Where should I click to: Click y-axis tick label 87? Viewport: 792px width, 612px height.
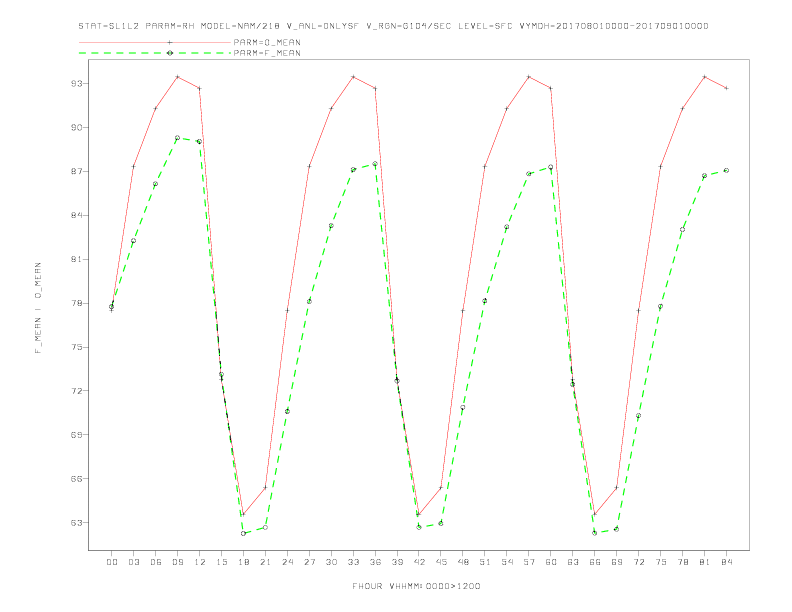pos(76,171)
